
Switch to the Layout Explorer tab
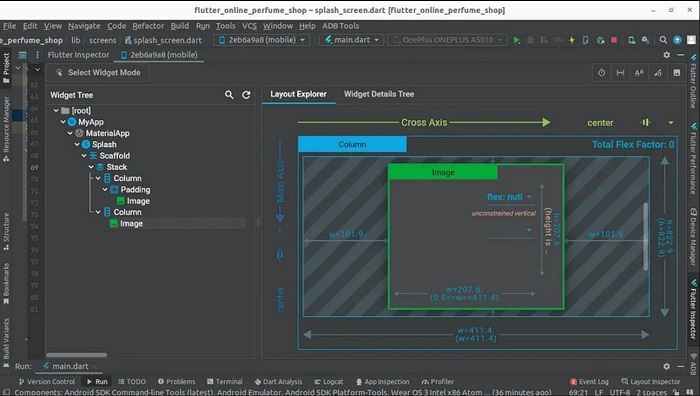point(298,94)
